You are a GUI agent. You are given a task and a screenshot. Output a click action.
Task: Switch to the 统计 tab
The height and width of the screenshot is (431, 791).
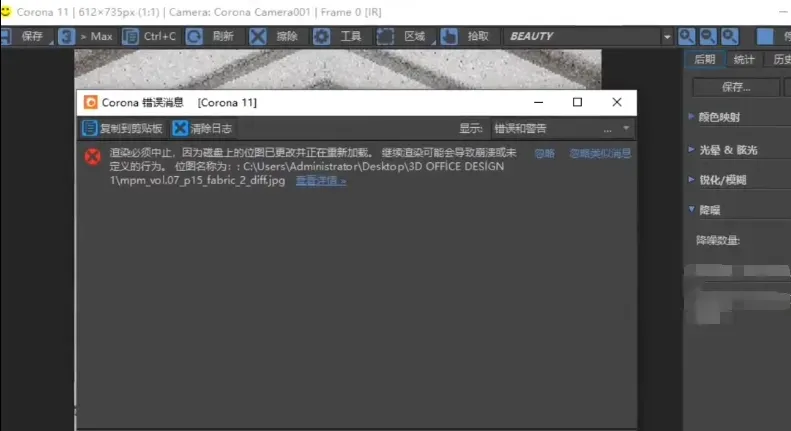[744, 60]
